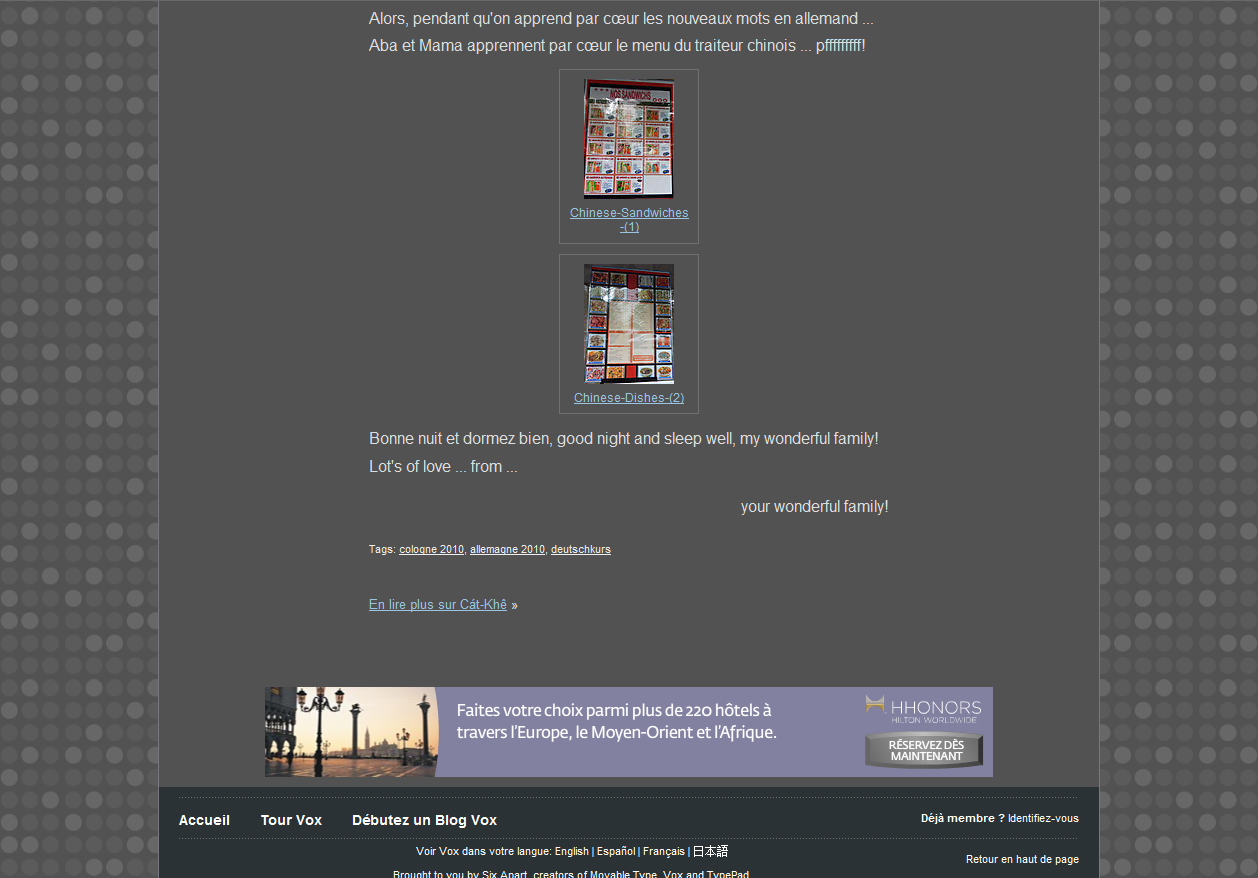This screenshot has width=1258, height=878.
Task: Click the HHonors Hilton Worldwide logo
Action: coord(922,708)
